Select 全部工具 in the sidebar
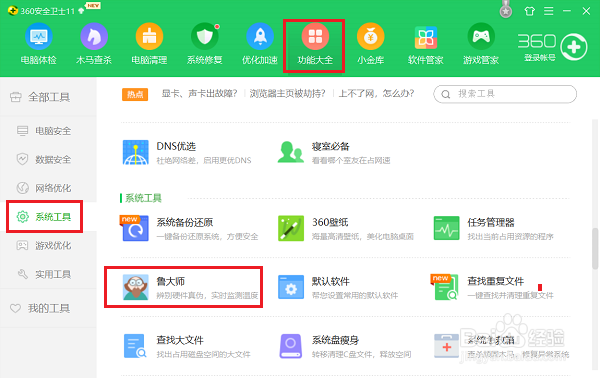Image resolution: width=600 pixels, height=378 pixels. coord(48,97)
